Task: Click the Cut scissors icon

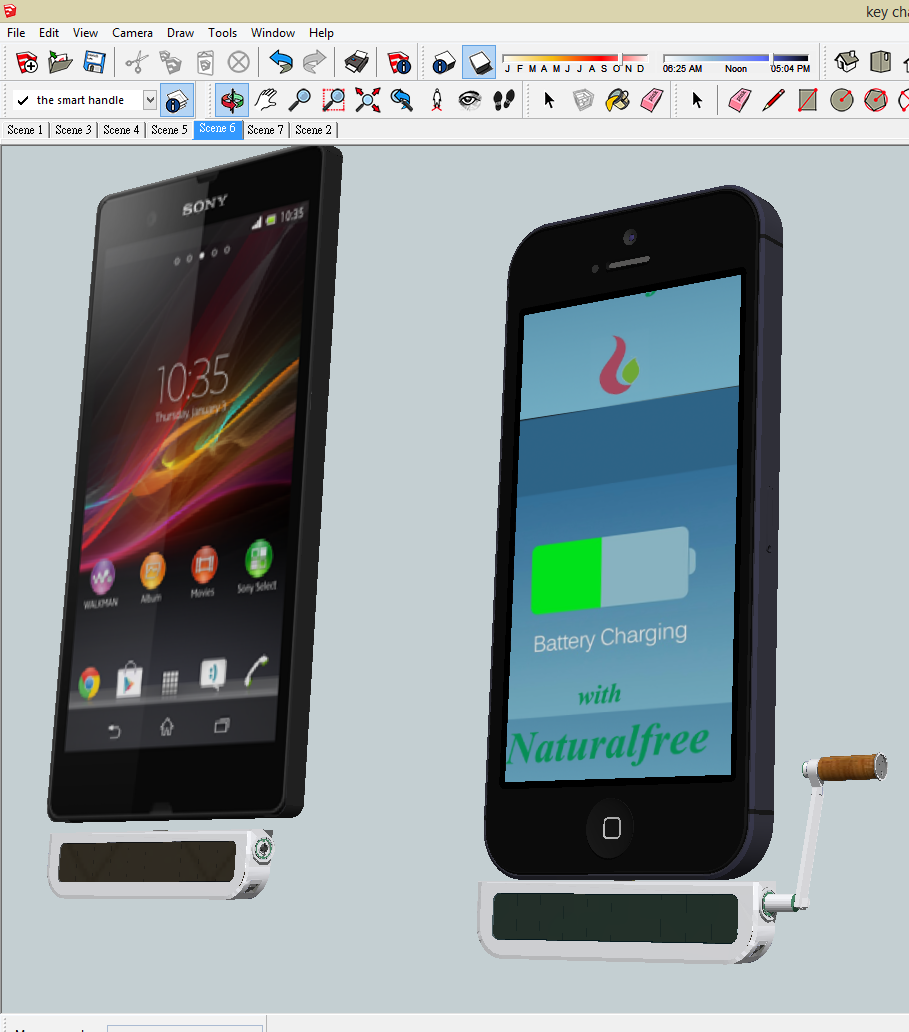Action: click(136, 63)
